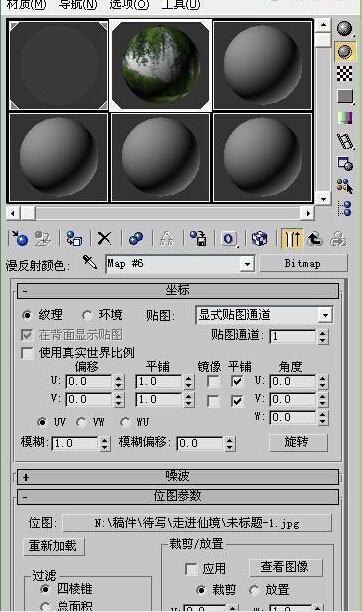Click the Video Color Check icon
The width and height of the screenshot is (362, 612).
coord(345,118)
